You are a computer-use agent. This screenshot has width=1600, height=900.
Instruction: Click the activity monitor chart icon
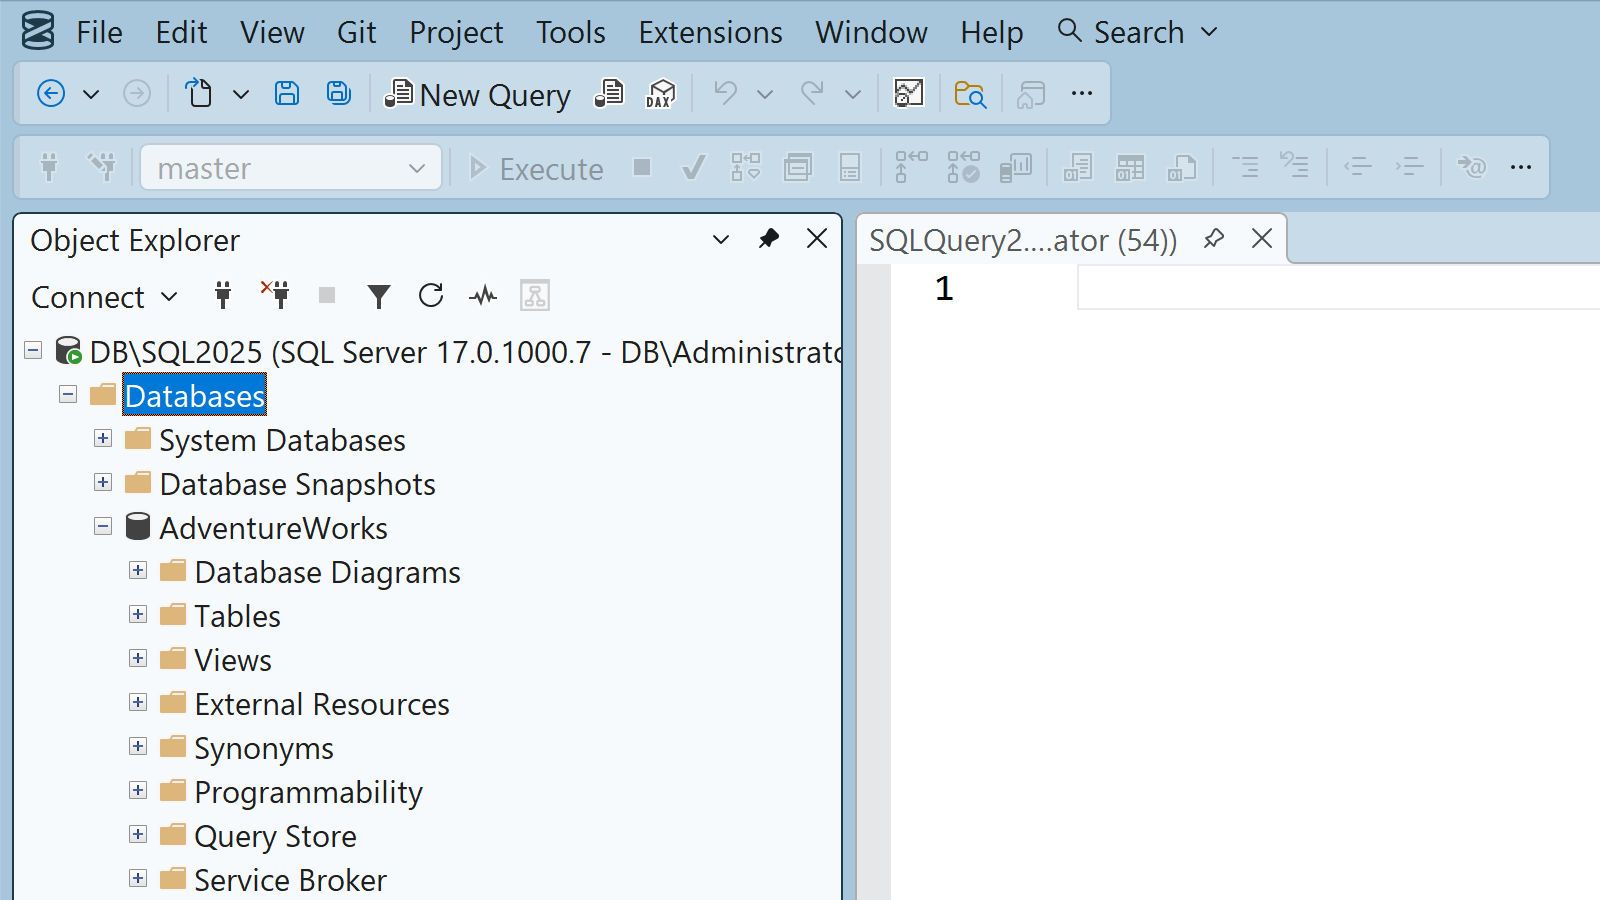point(909,94)
